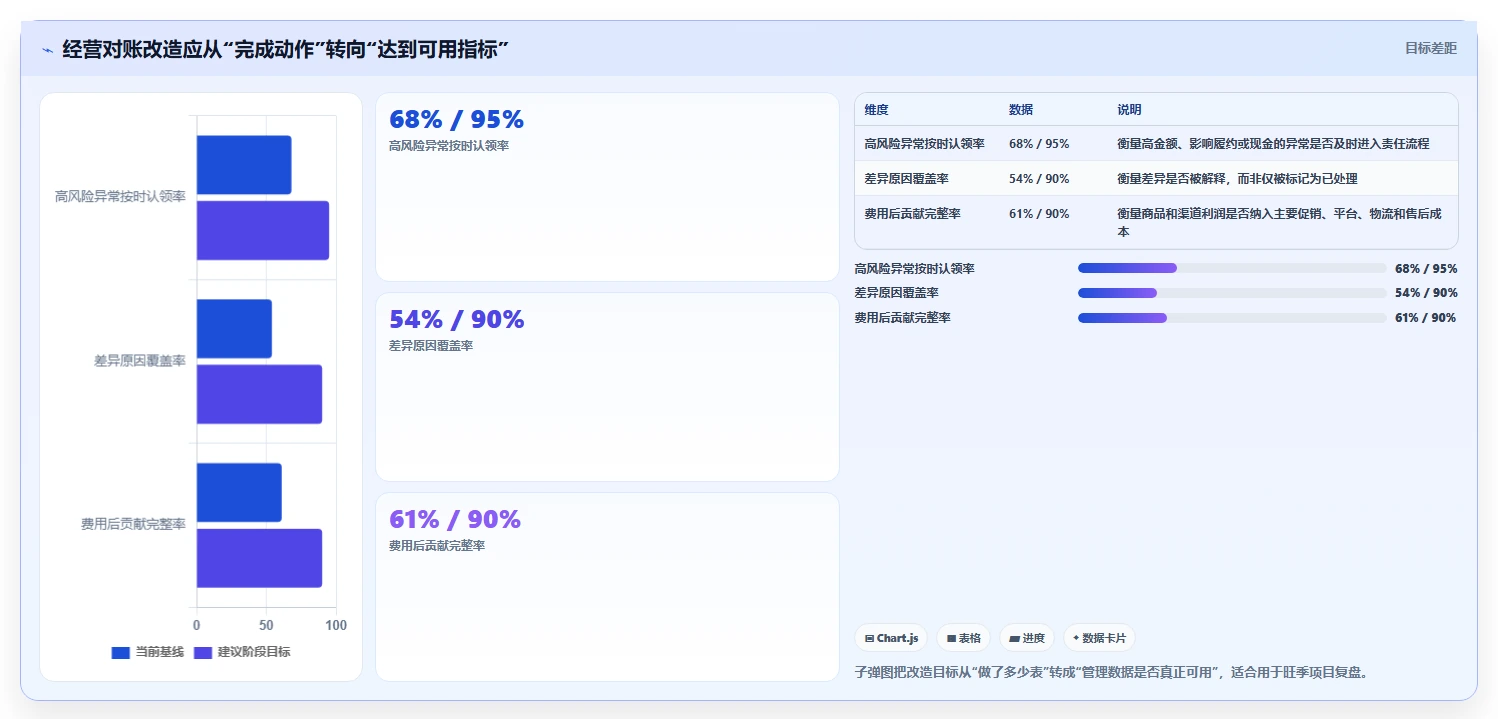This screenshot has height=719, width=1498.
Task: Click the x-axis tick label 100
Action: 336,626
